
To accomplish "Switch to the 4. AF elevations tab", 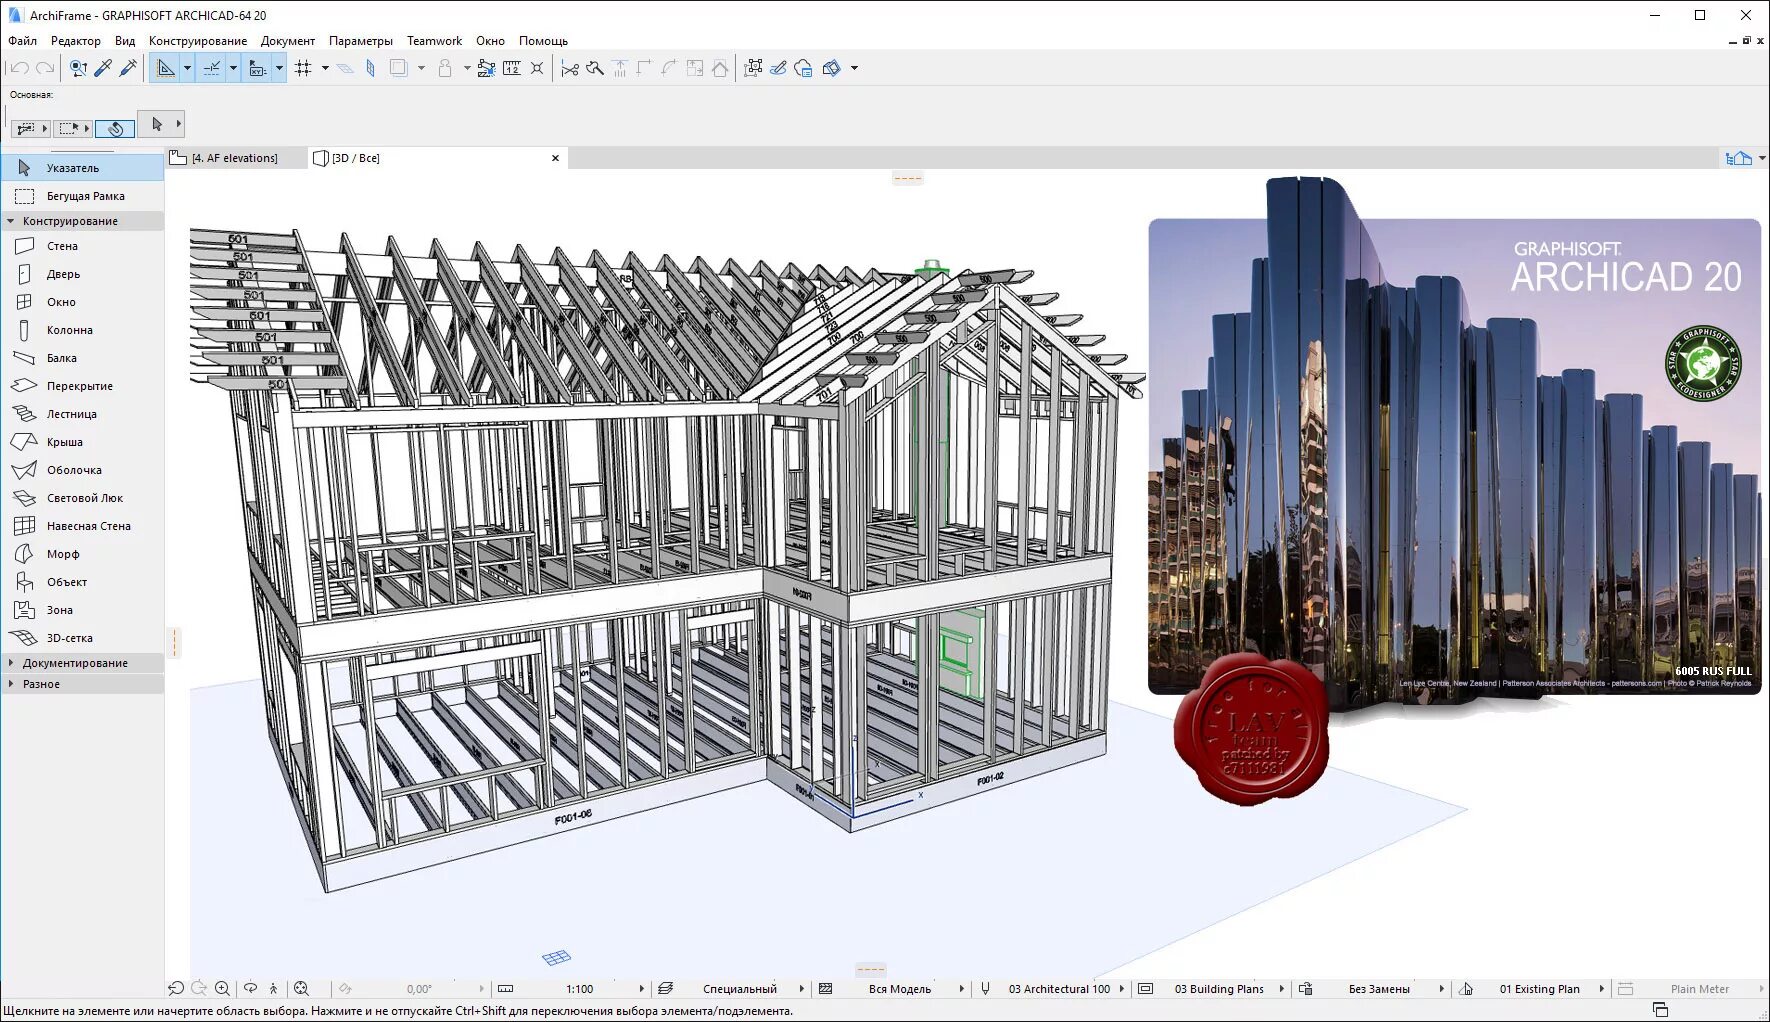I will pyautogui.click(x=236, y=158).
